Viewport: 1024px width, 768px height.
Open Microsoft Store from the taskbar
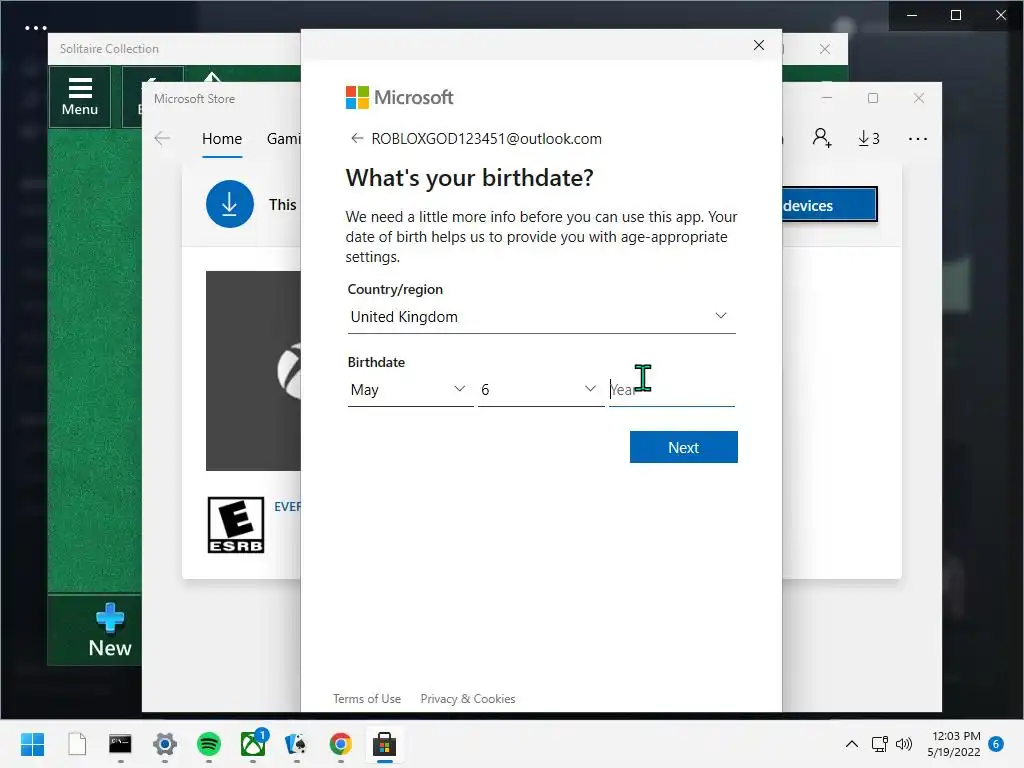click(x=385, y=744)
